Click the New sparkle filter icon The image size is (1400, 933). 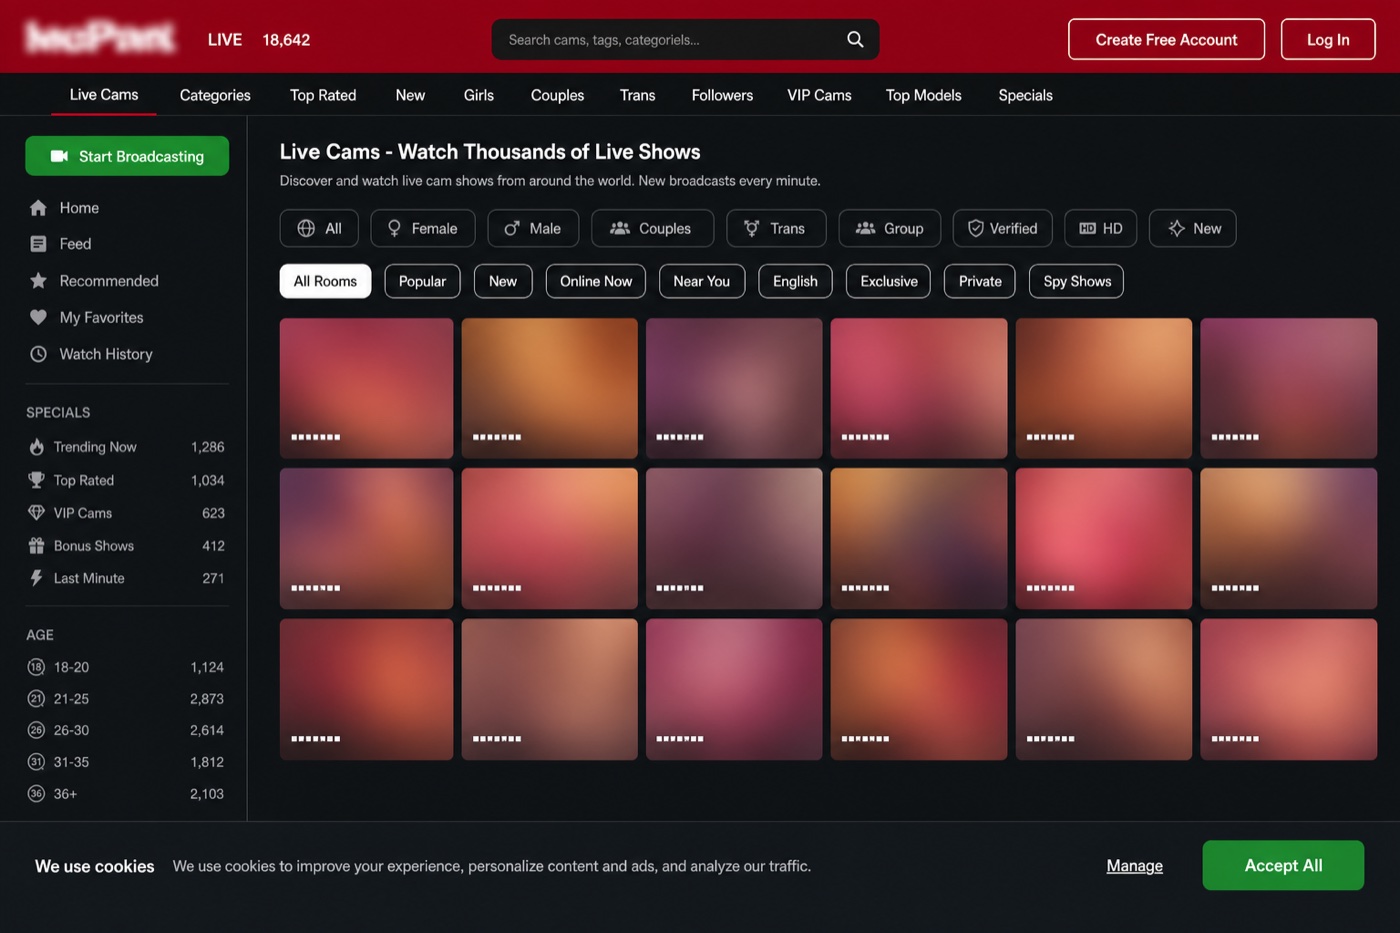point(1176,228)
